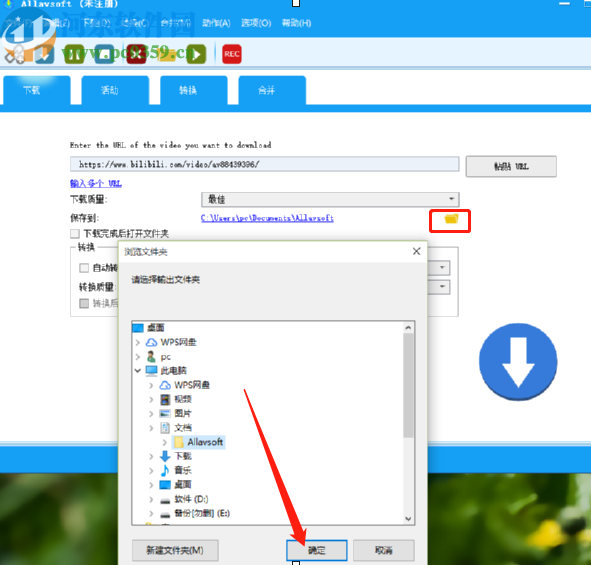Image resolution: width=591 pixels, height=565 pixels.
Task: Click the paste URL link toolbar icon
Action: click(x=14, y=54)
